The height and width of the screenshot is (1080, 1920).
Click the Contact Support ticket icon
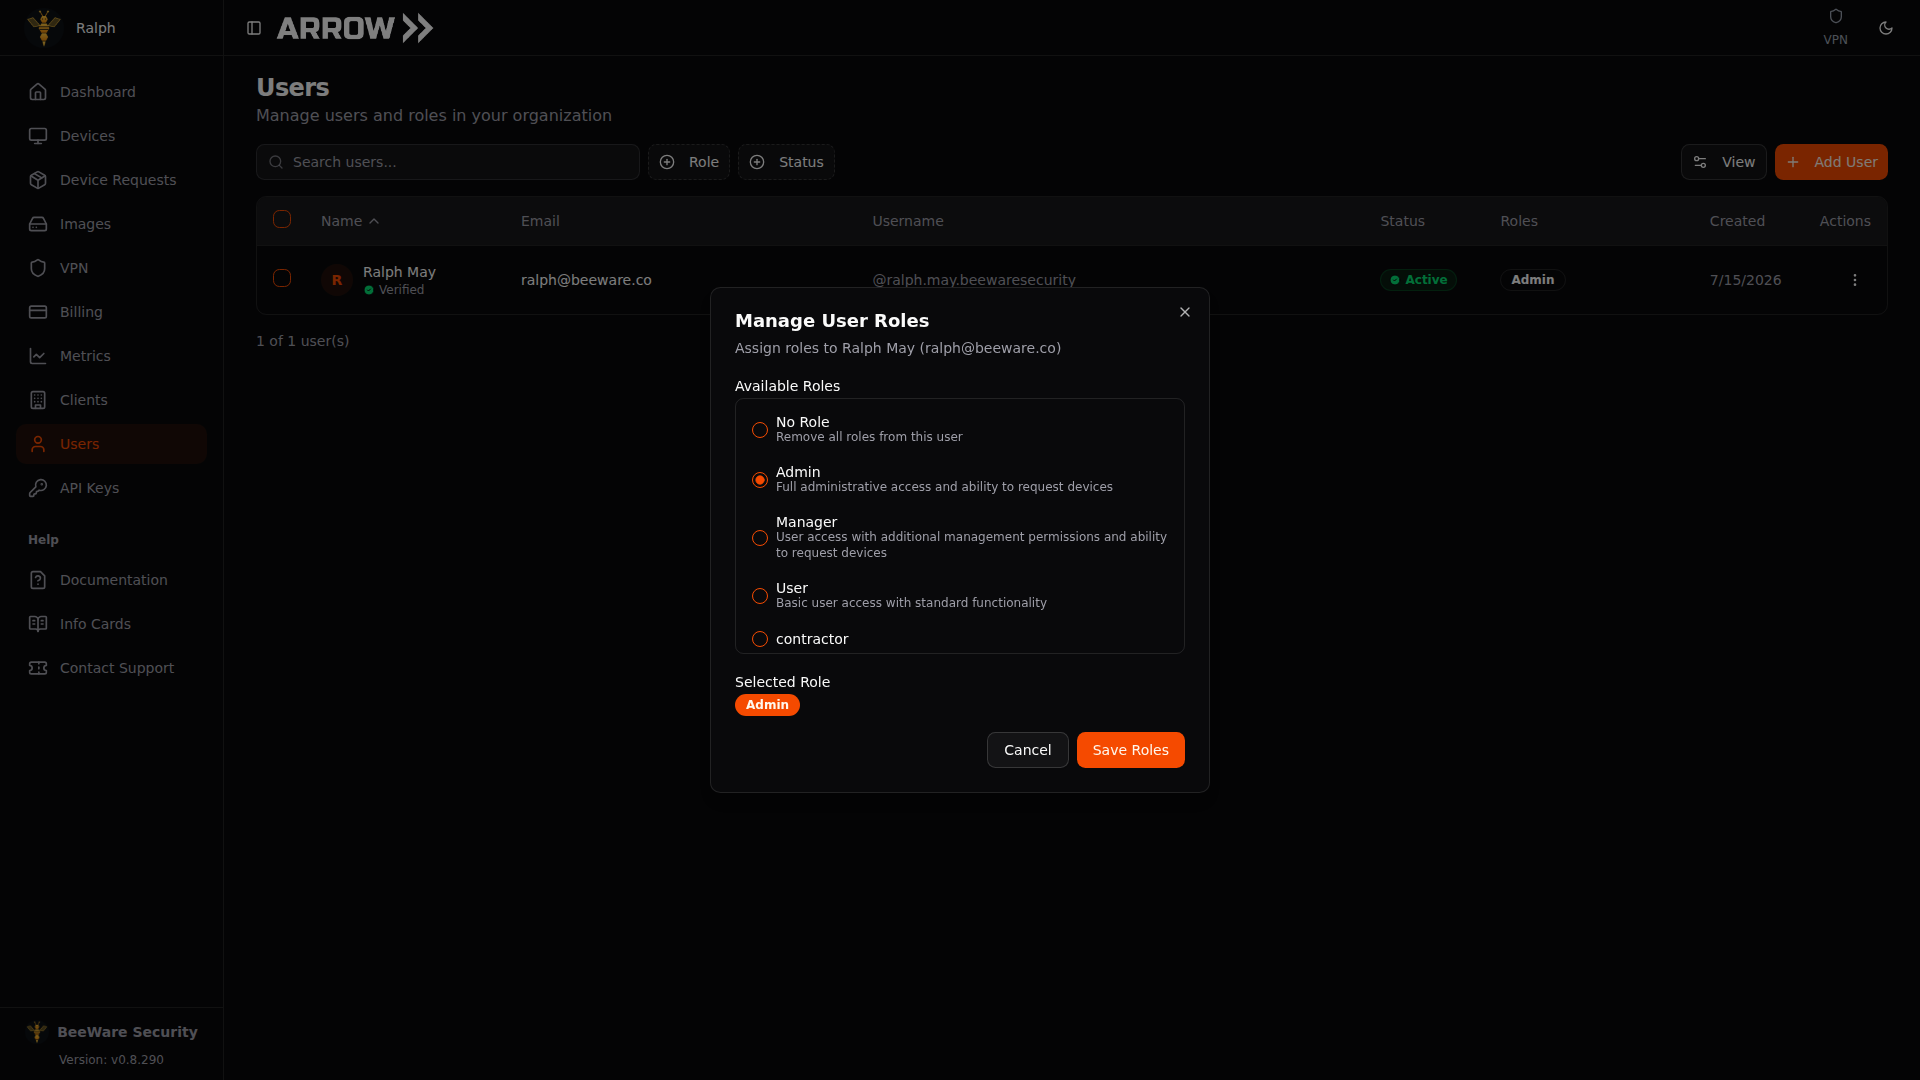pyautogui.click(x=38, y=668)
